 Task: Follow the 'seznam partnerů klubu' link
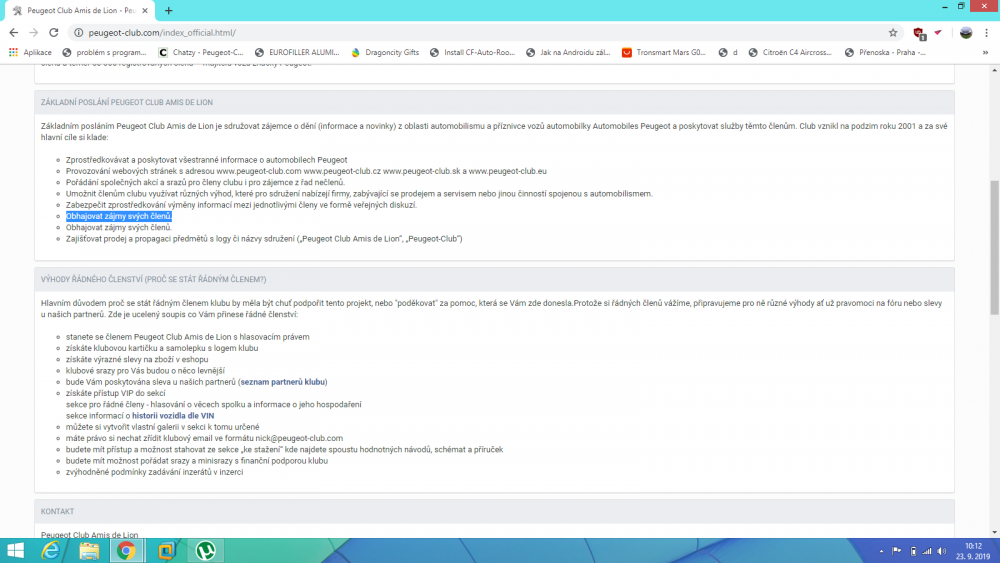[x=283, y=382]
